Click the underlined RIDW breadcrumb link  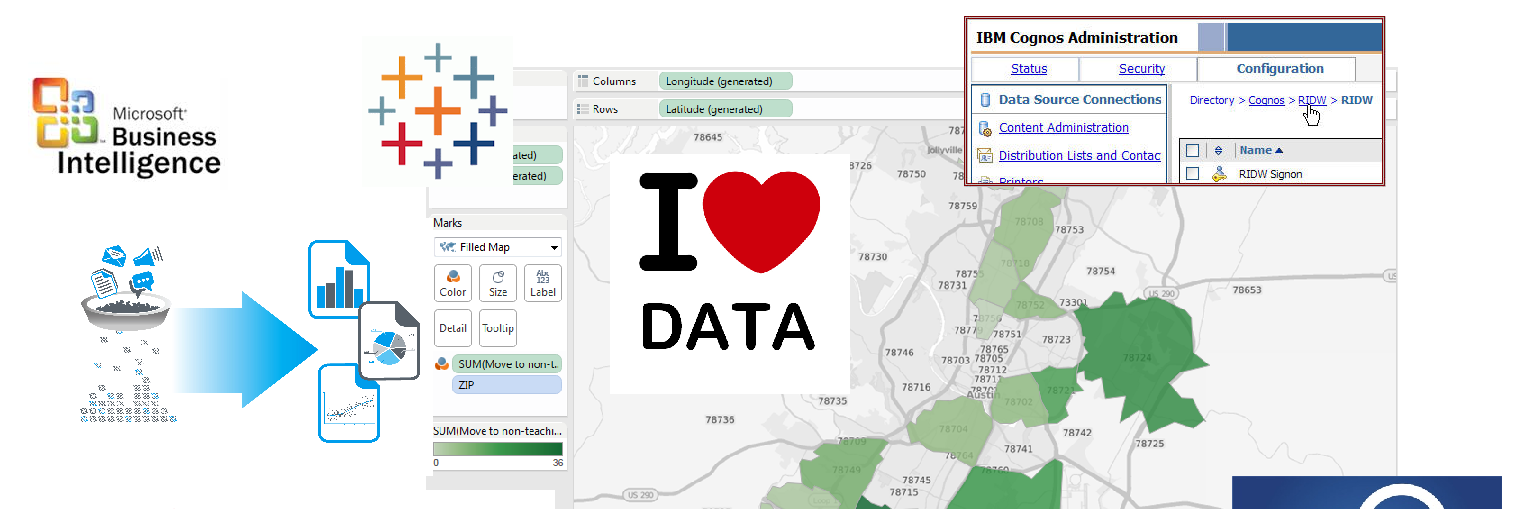pos(1312,100)
